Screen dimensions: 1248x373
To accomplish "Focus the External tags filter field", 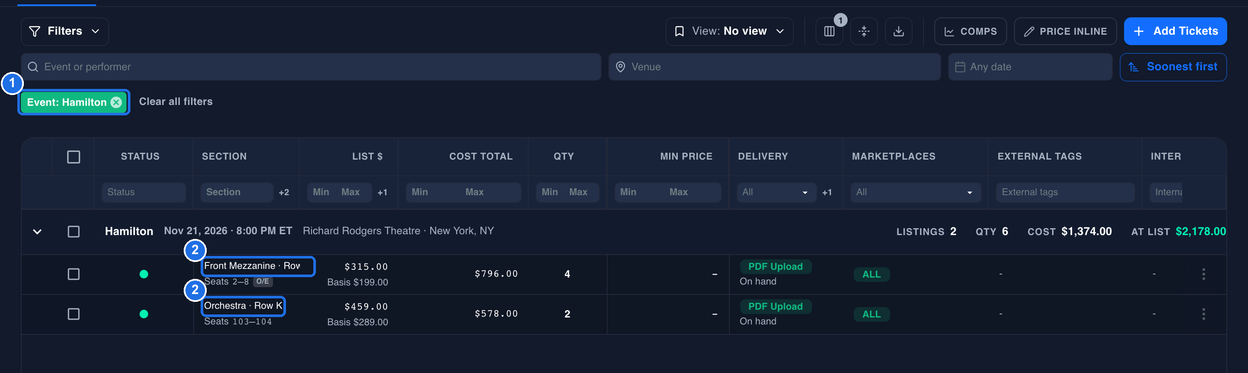I will pos(1066,192).
